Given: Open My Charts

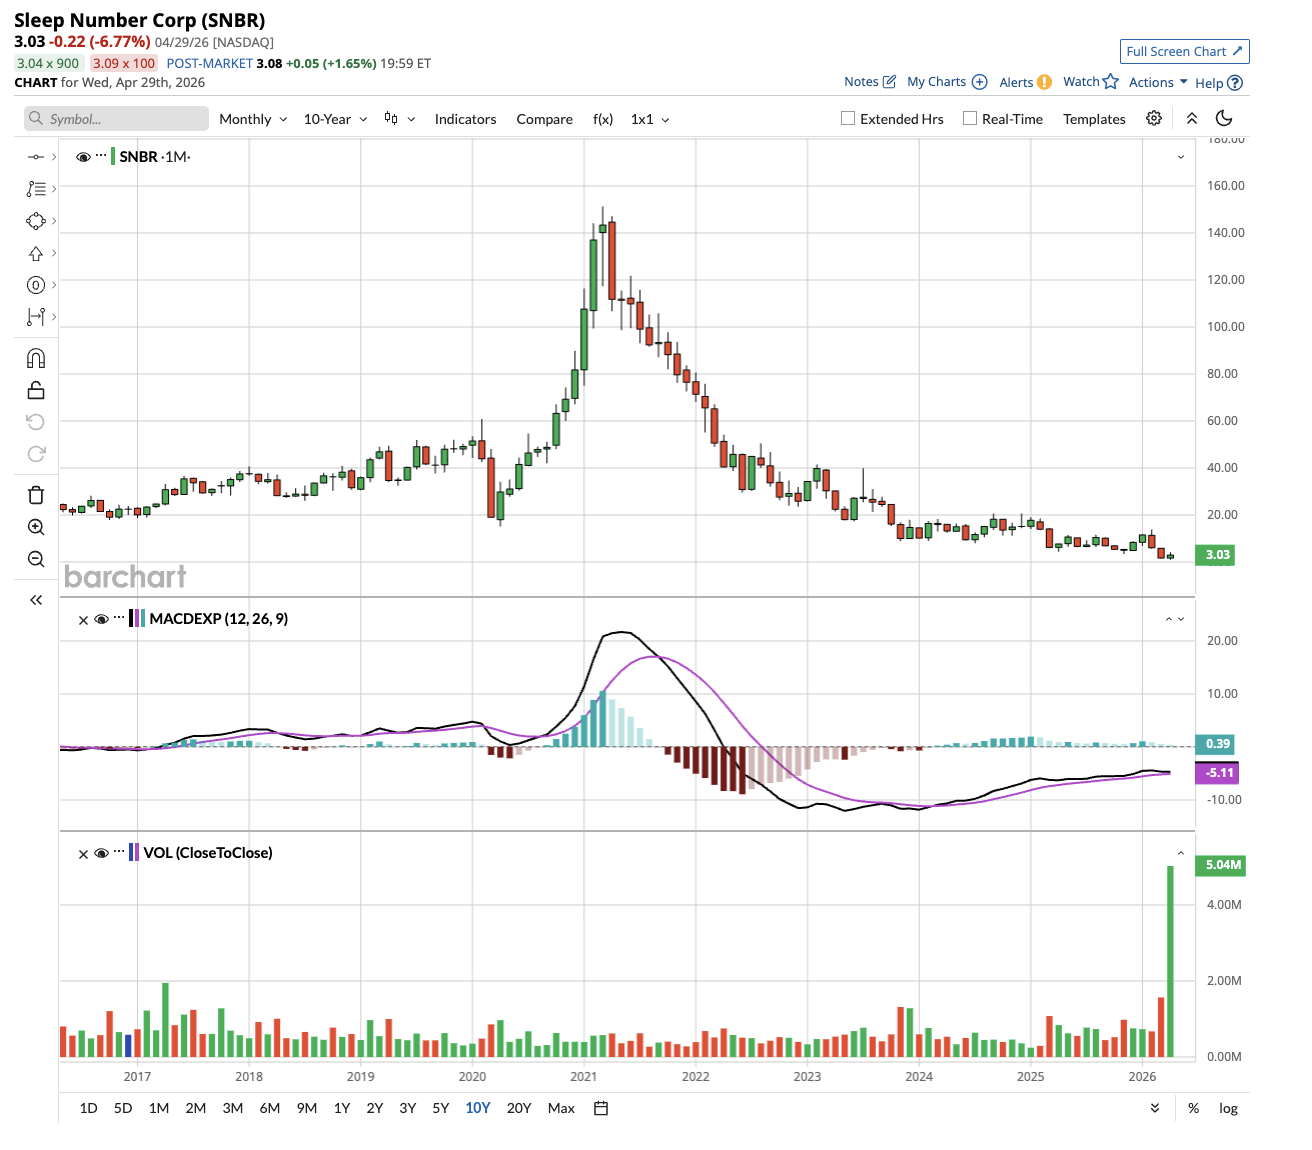Looking at the screenshot, I should tap(947, 82).
